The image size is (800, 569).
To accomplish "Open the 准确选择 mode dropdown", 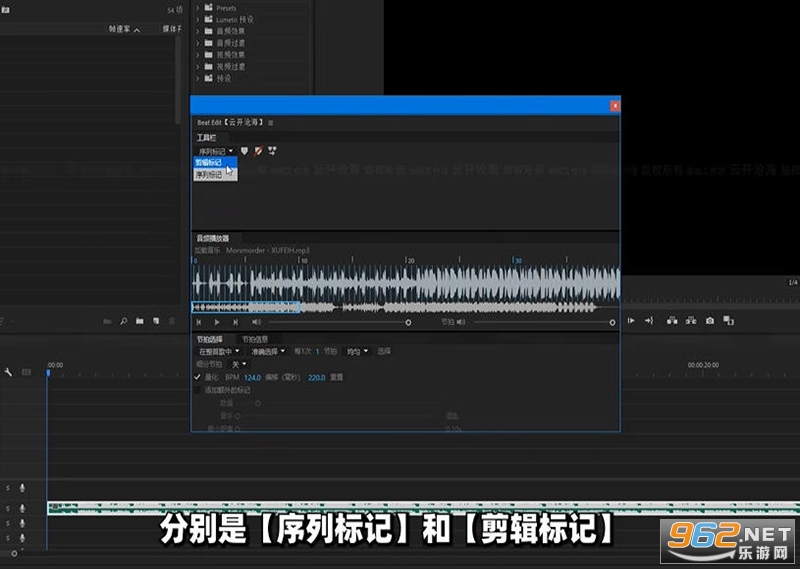I will [268, 352].
